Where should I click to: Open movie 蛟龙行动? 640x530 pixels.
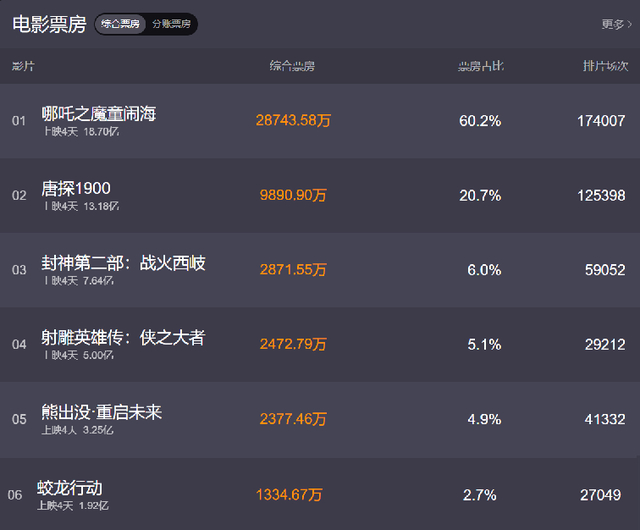[70, 487]
